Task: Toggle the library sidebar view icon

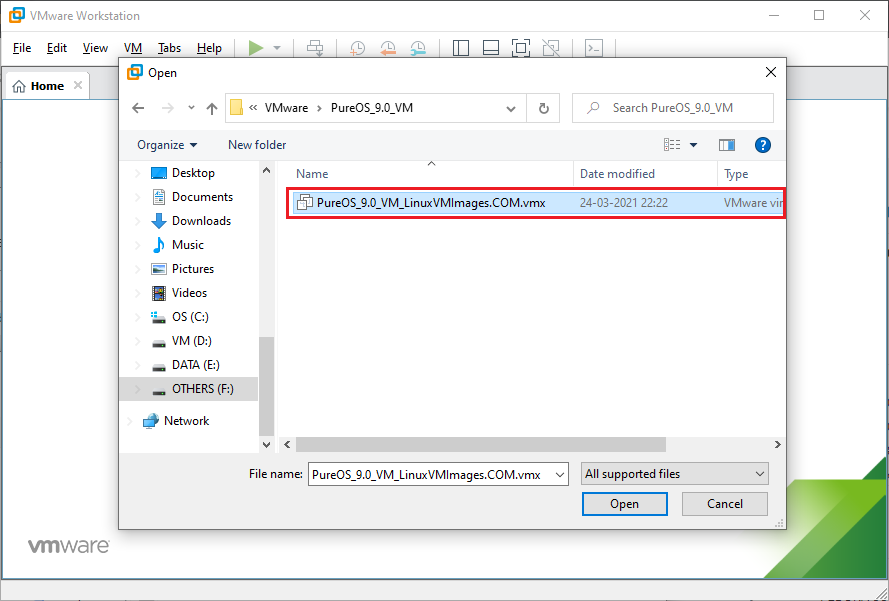Action: coord(461,48)
